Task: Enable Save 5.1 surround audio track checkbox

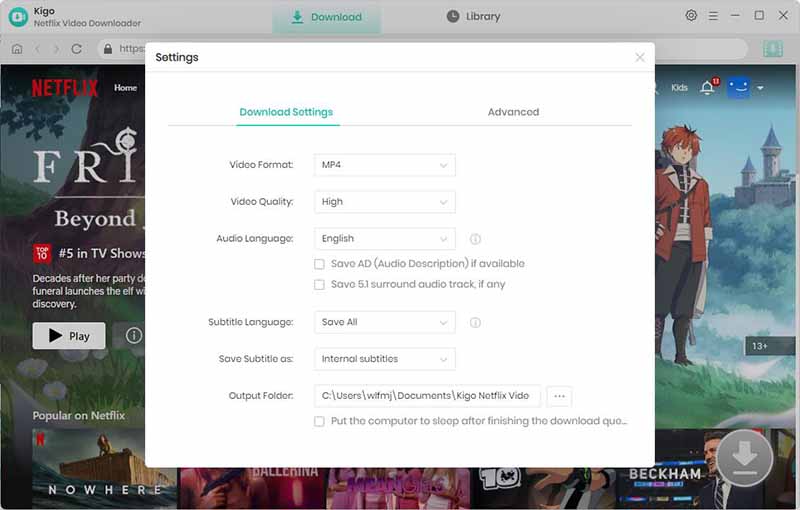Action: (320, 285)
